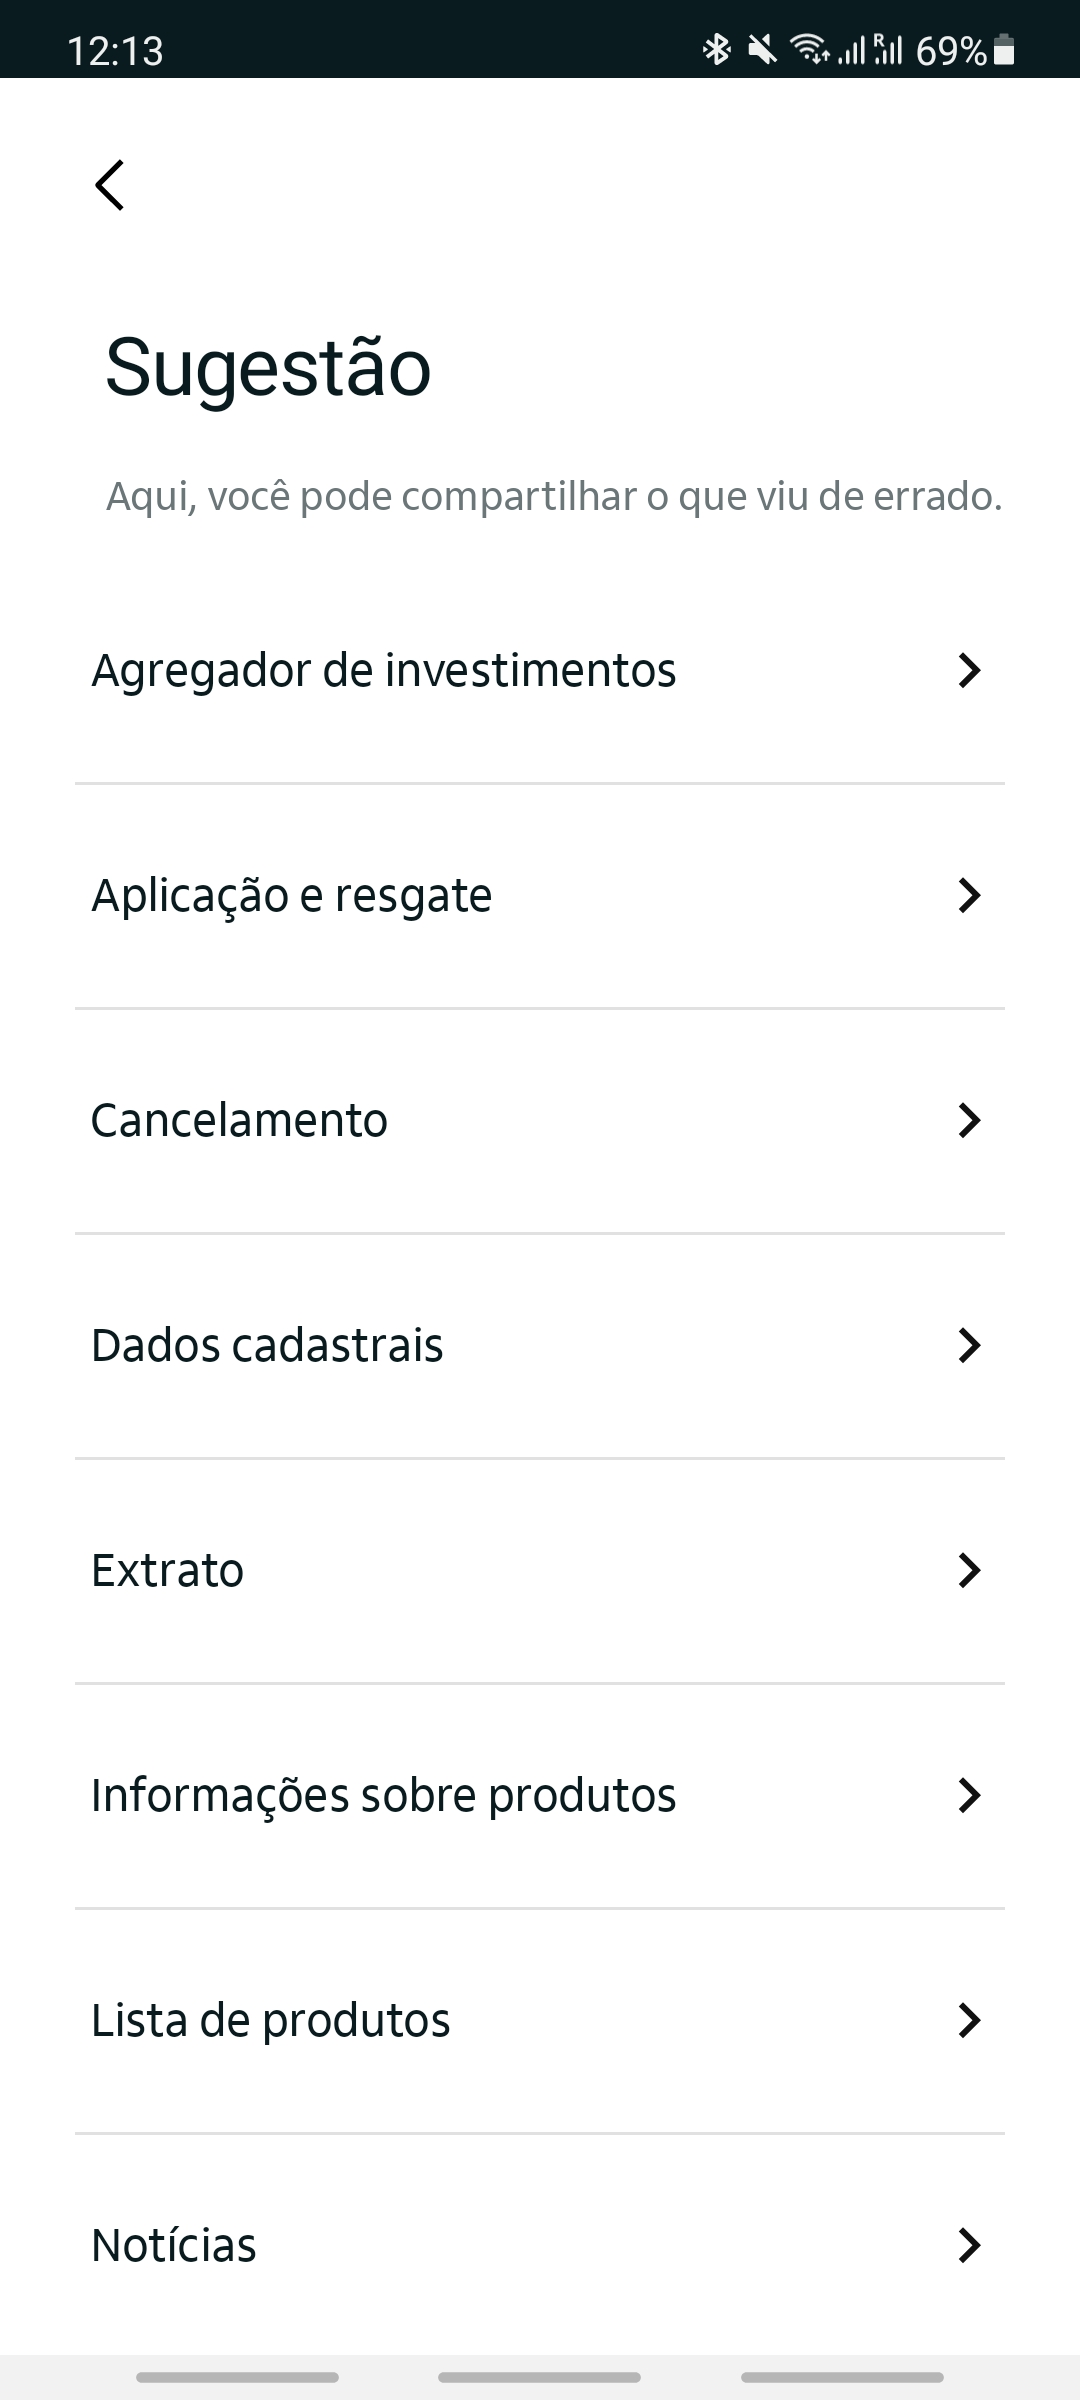Select Aplicação e resgate option
Viewport: 1080px width, 2400px height.
coord(292,895)
